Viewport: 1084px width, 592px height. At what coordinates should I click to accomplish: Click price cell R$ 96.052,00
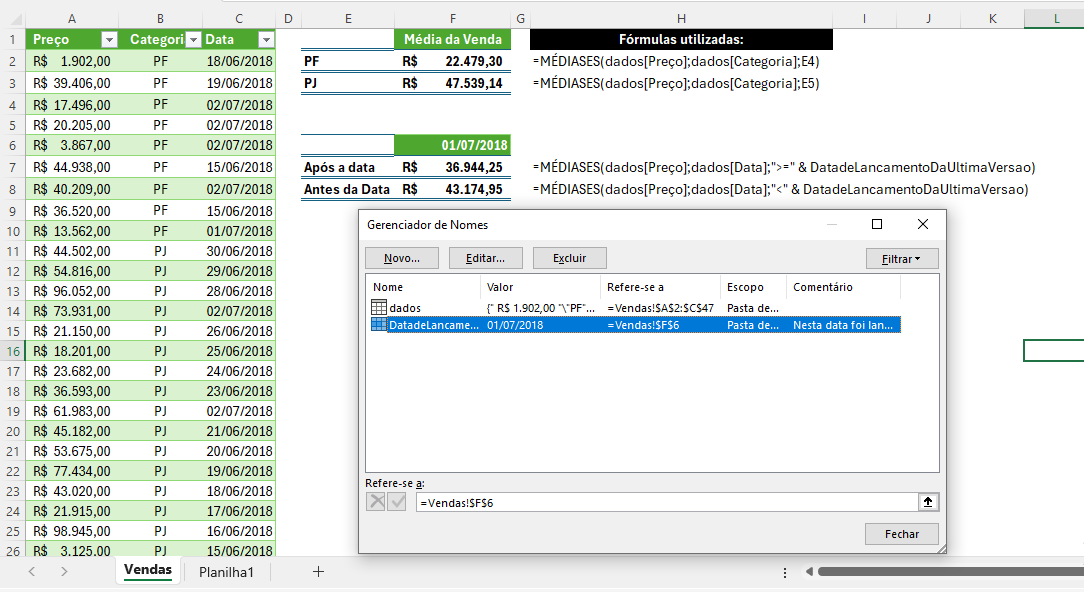(x=72, y=291)
